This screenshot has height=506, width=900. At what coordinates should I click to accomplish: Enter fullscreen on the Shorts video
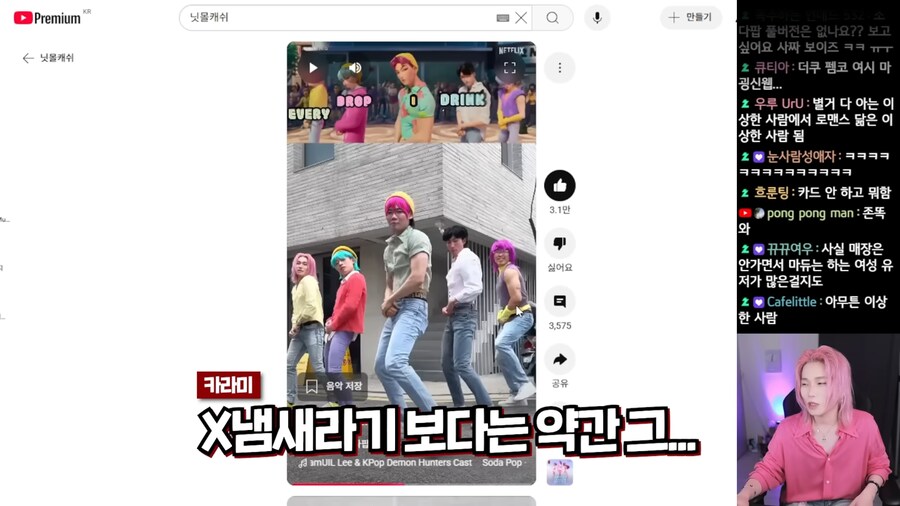510,68
